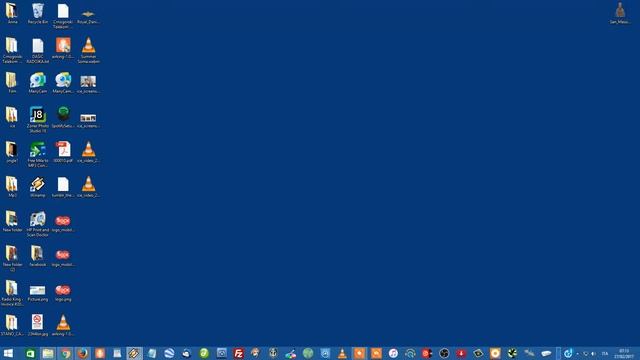Launch Firefox from the taskbar
The width and height of the screenshot is (640, 360).
tap(82, 353)
